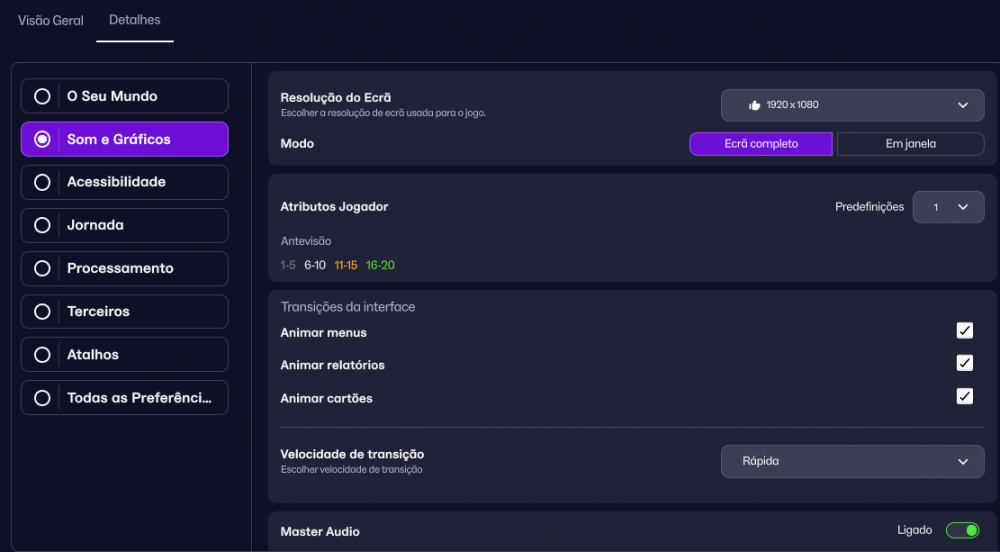Open the Resolução do Ecrã dropdown
The height and width of the screenshot is (552, 1000).
point(853,105)
